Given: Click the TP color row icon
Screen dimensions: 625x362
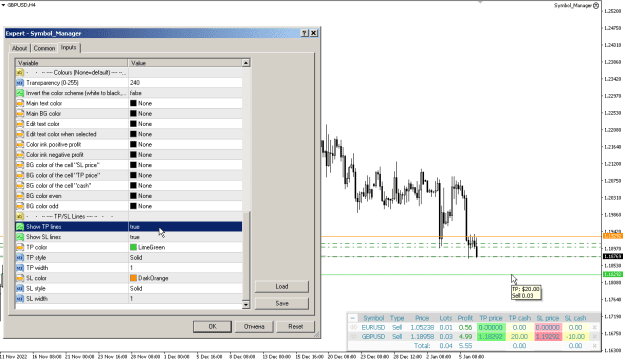Looking at the screenshot, I should [x=20, y=247].
